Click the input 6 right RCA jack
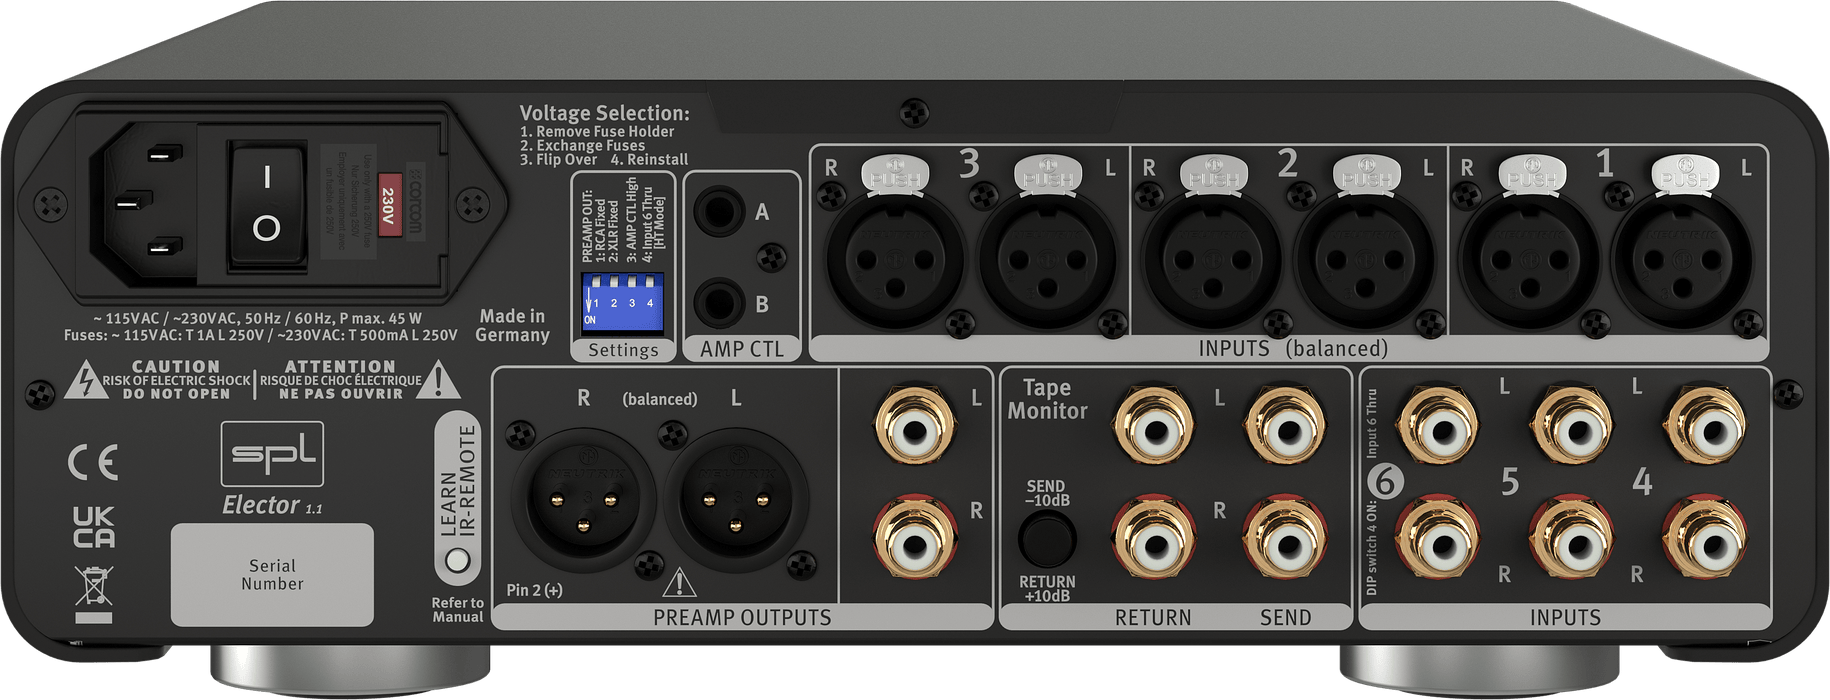The height and width of the screenshot is (700, 1830). tap(1439, 545)
